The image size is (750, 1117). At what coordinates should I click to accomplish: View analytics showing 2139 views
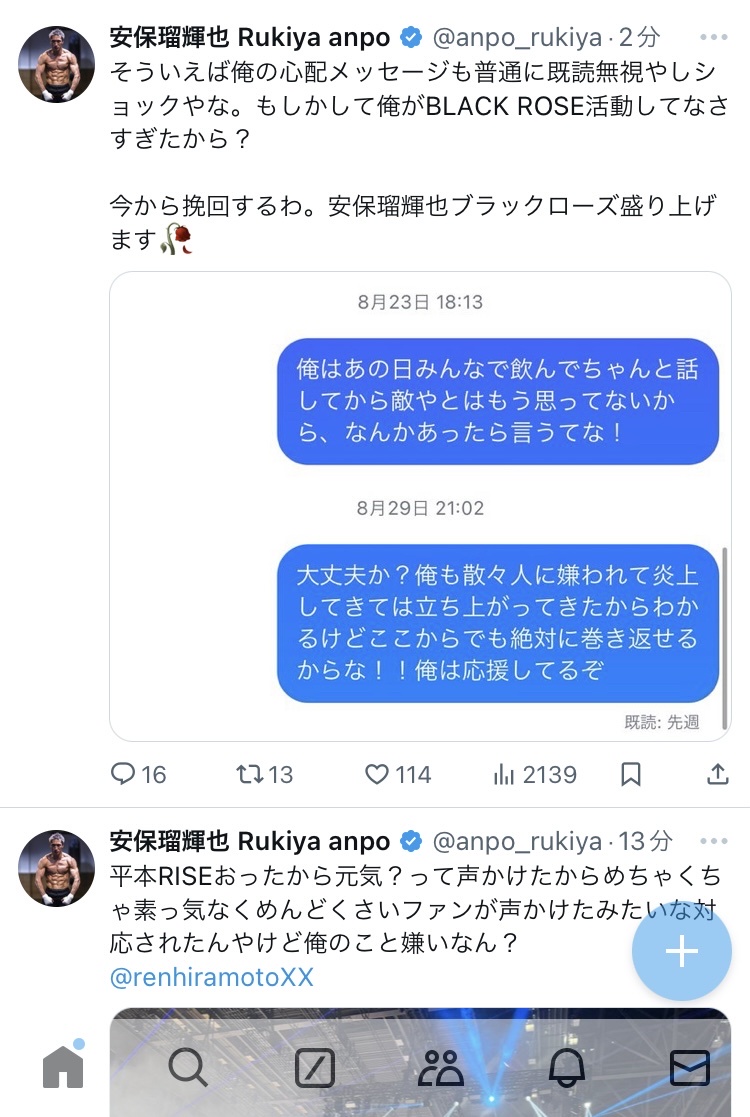[503, 774]
